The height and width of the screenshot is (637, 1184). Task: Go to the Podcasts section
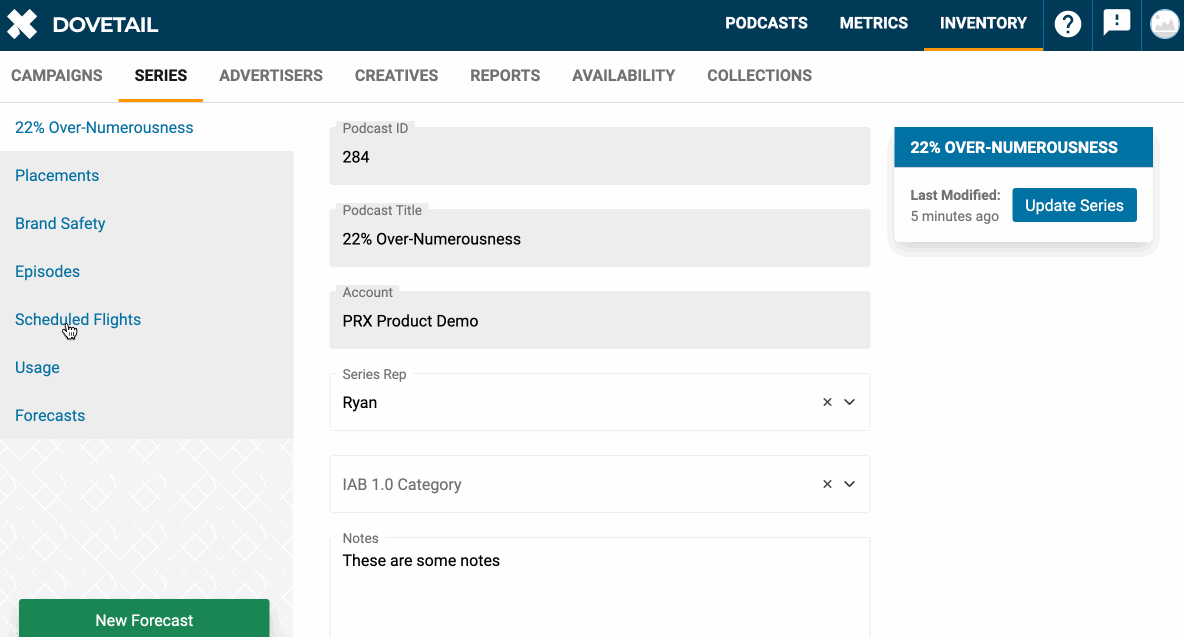(766, 23)
